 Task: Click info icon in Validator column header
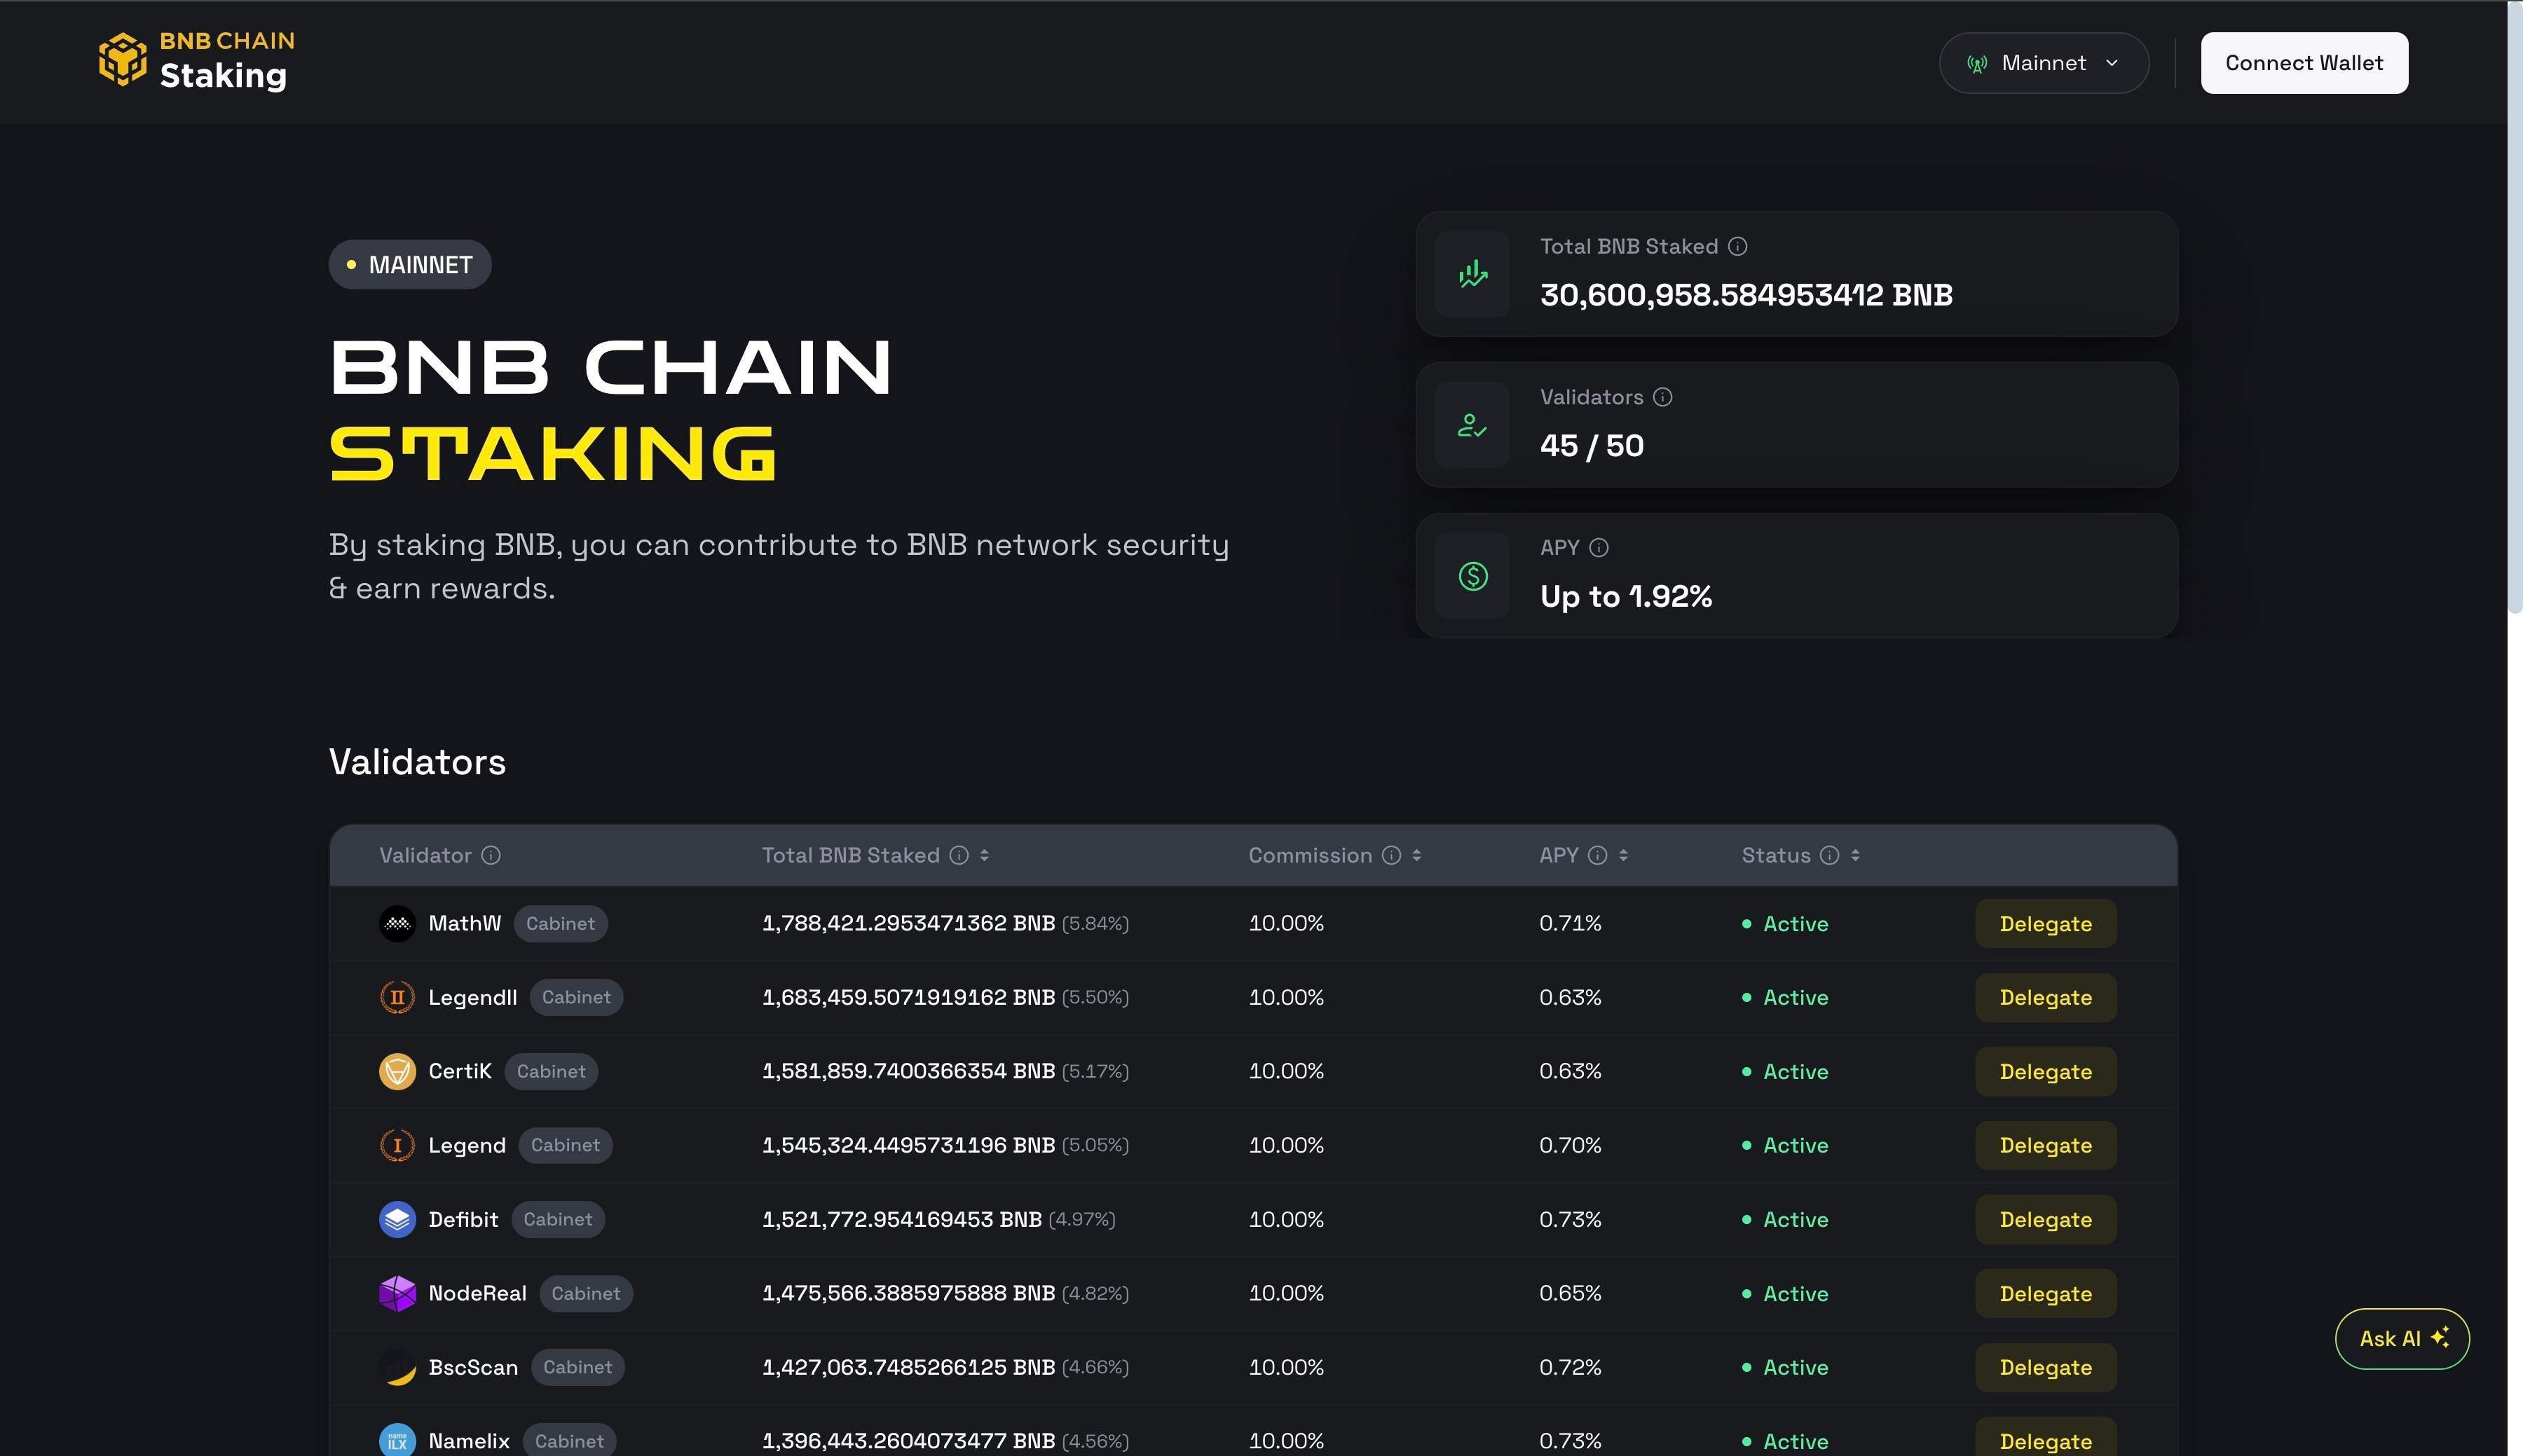click(490, 856)
